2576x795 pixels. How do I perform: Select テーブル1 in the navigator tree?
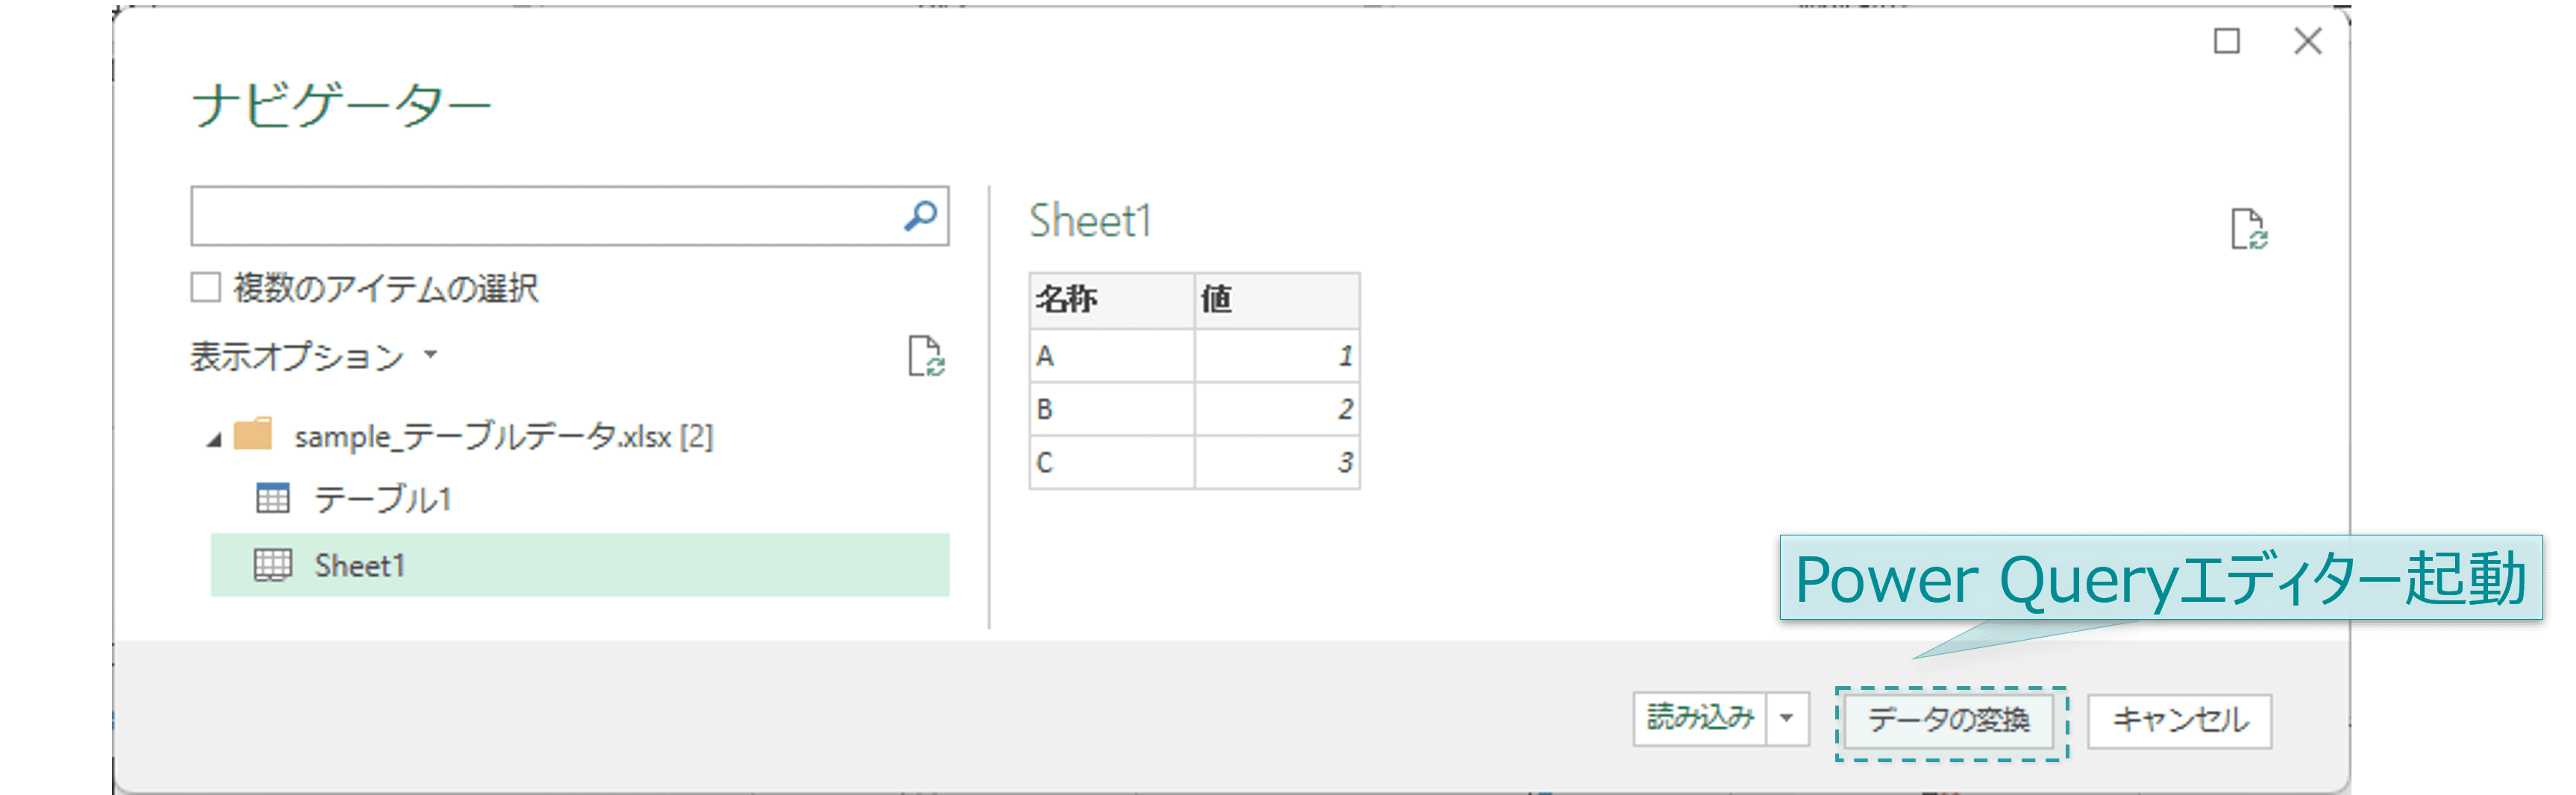pyautogui.click(x=383, y=498)
